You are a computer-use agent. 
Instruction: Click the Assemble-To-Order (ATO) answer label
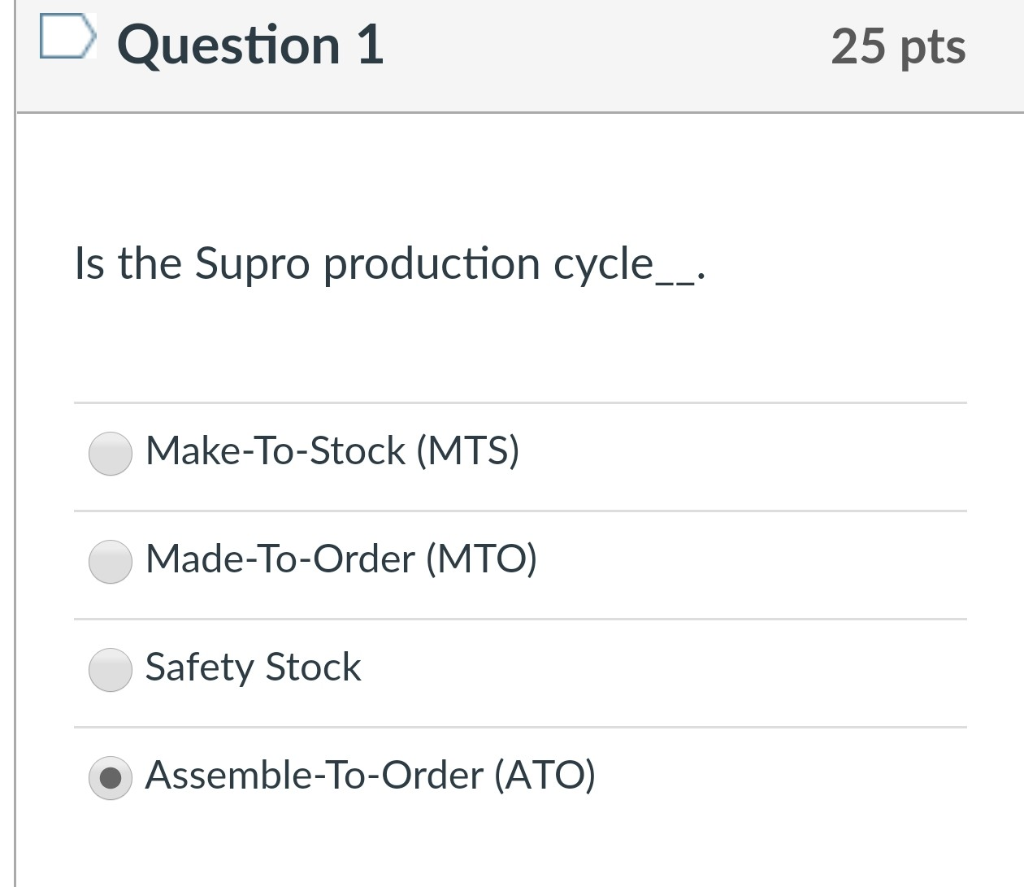pyautogui.click(x=370, y=775)
